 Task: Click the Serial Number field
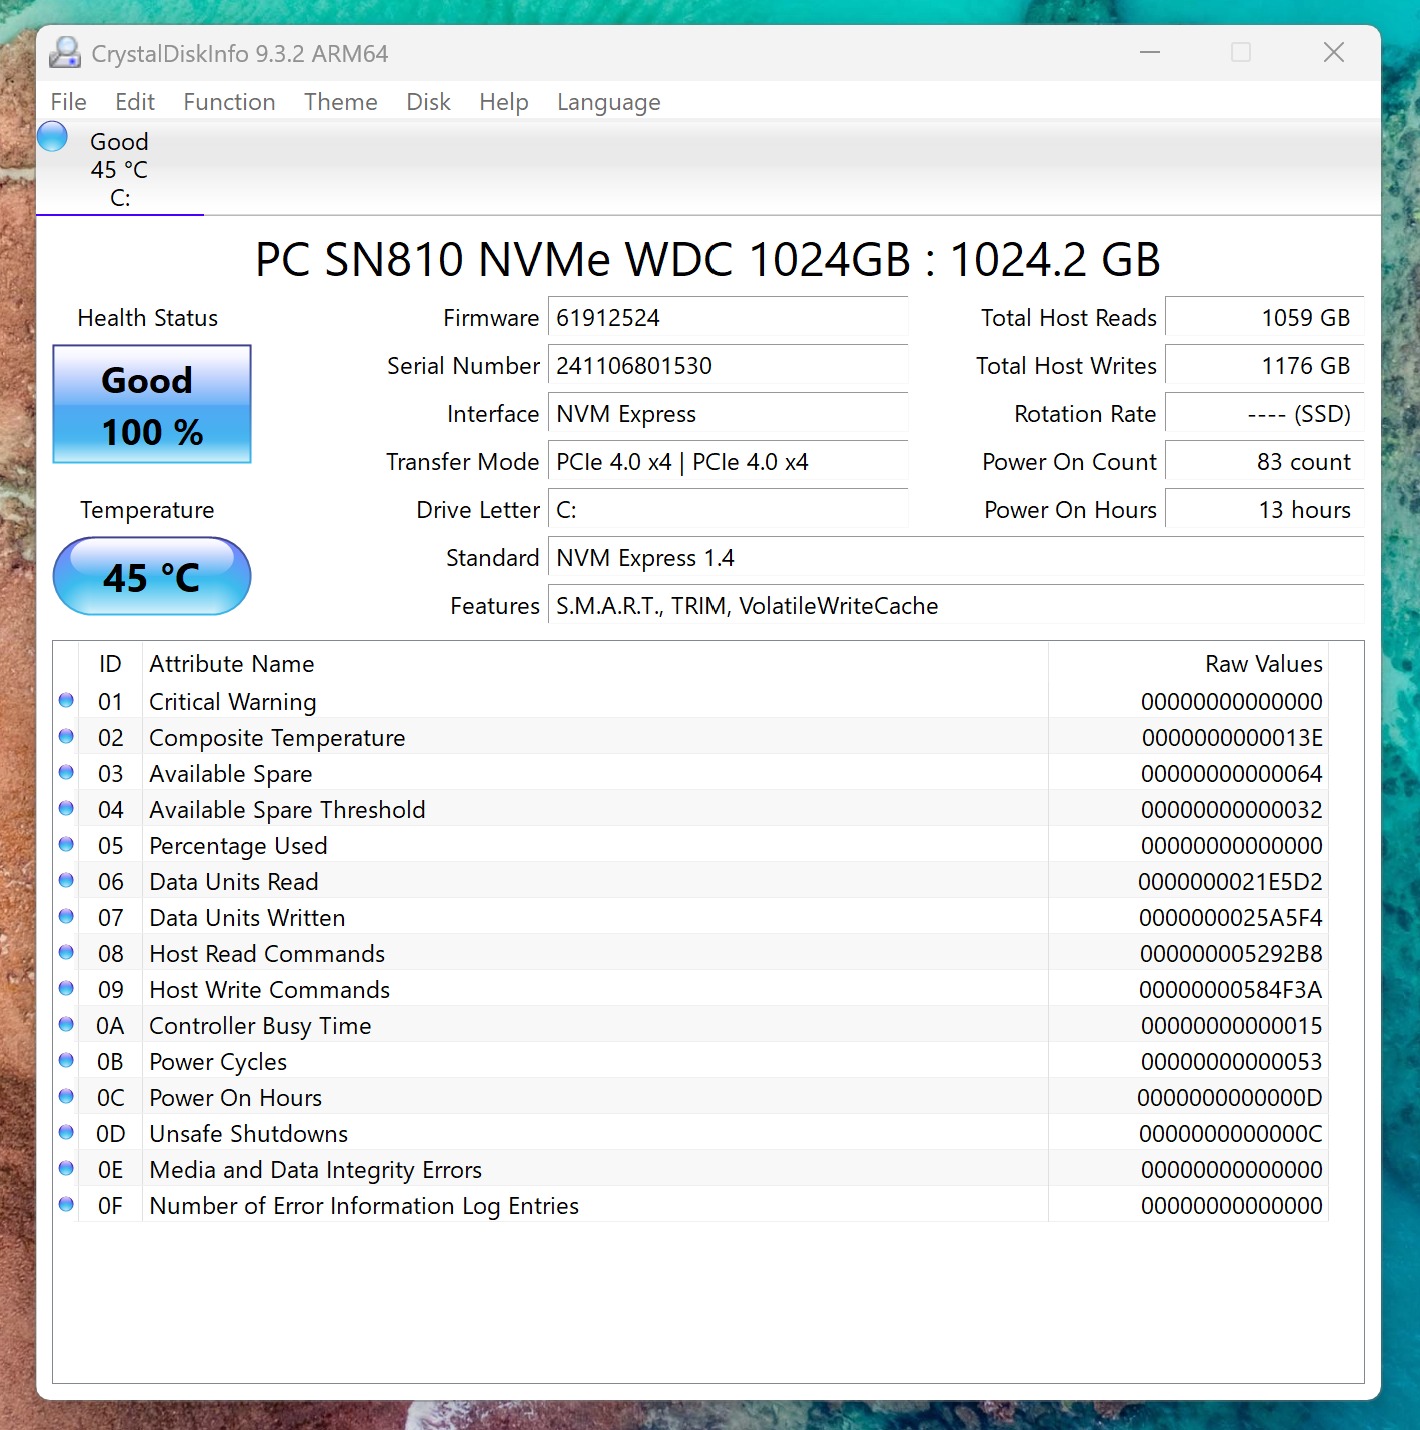point(727,365)
